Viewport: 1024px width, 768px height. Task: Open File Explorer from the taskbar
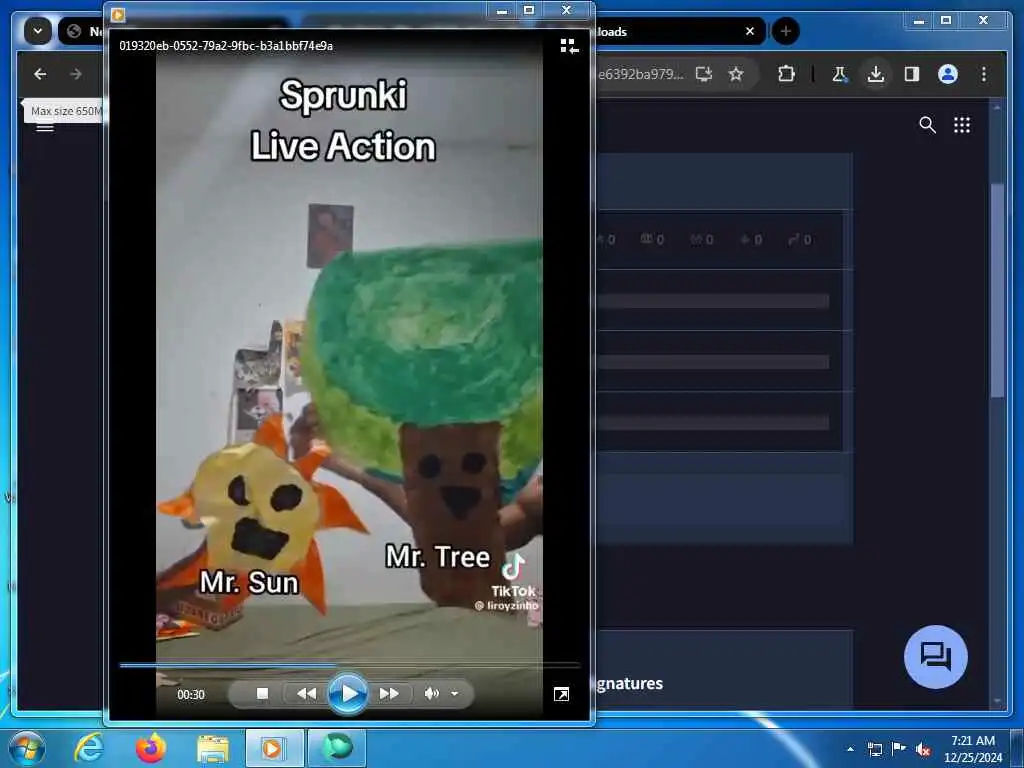click(213, 748)
